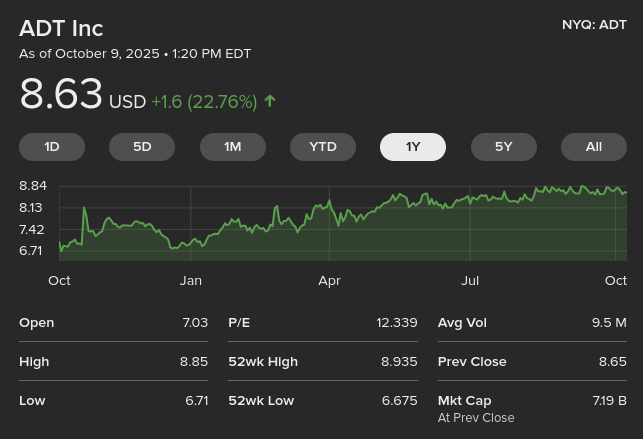Click the Open price row
Screen dimensions: 643x439
(113, 323)
